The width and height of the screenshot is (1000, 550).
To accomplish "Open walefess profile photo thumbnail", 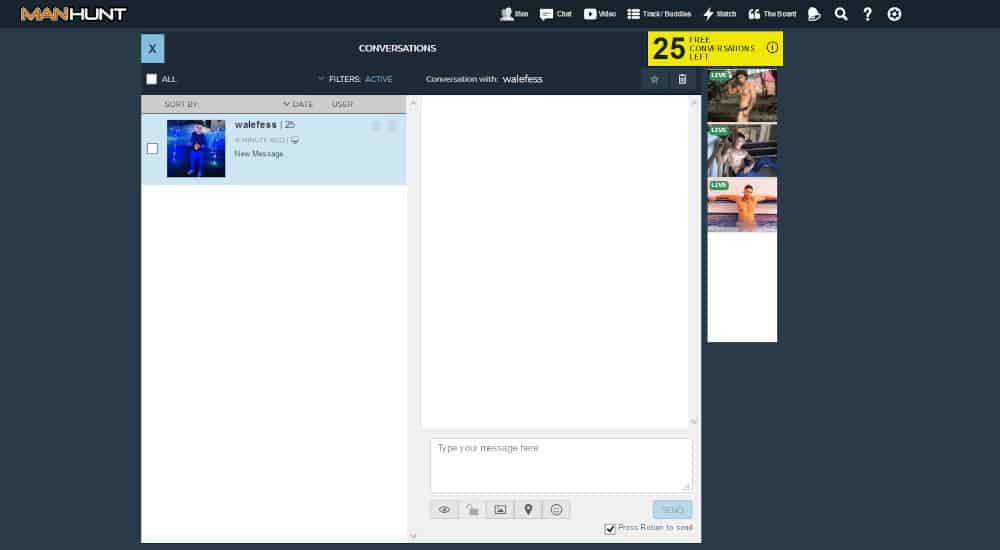I will coord(196,149).
